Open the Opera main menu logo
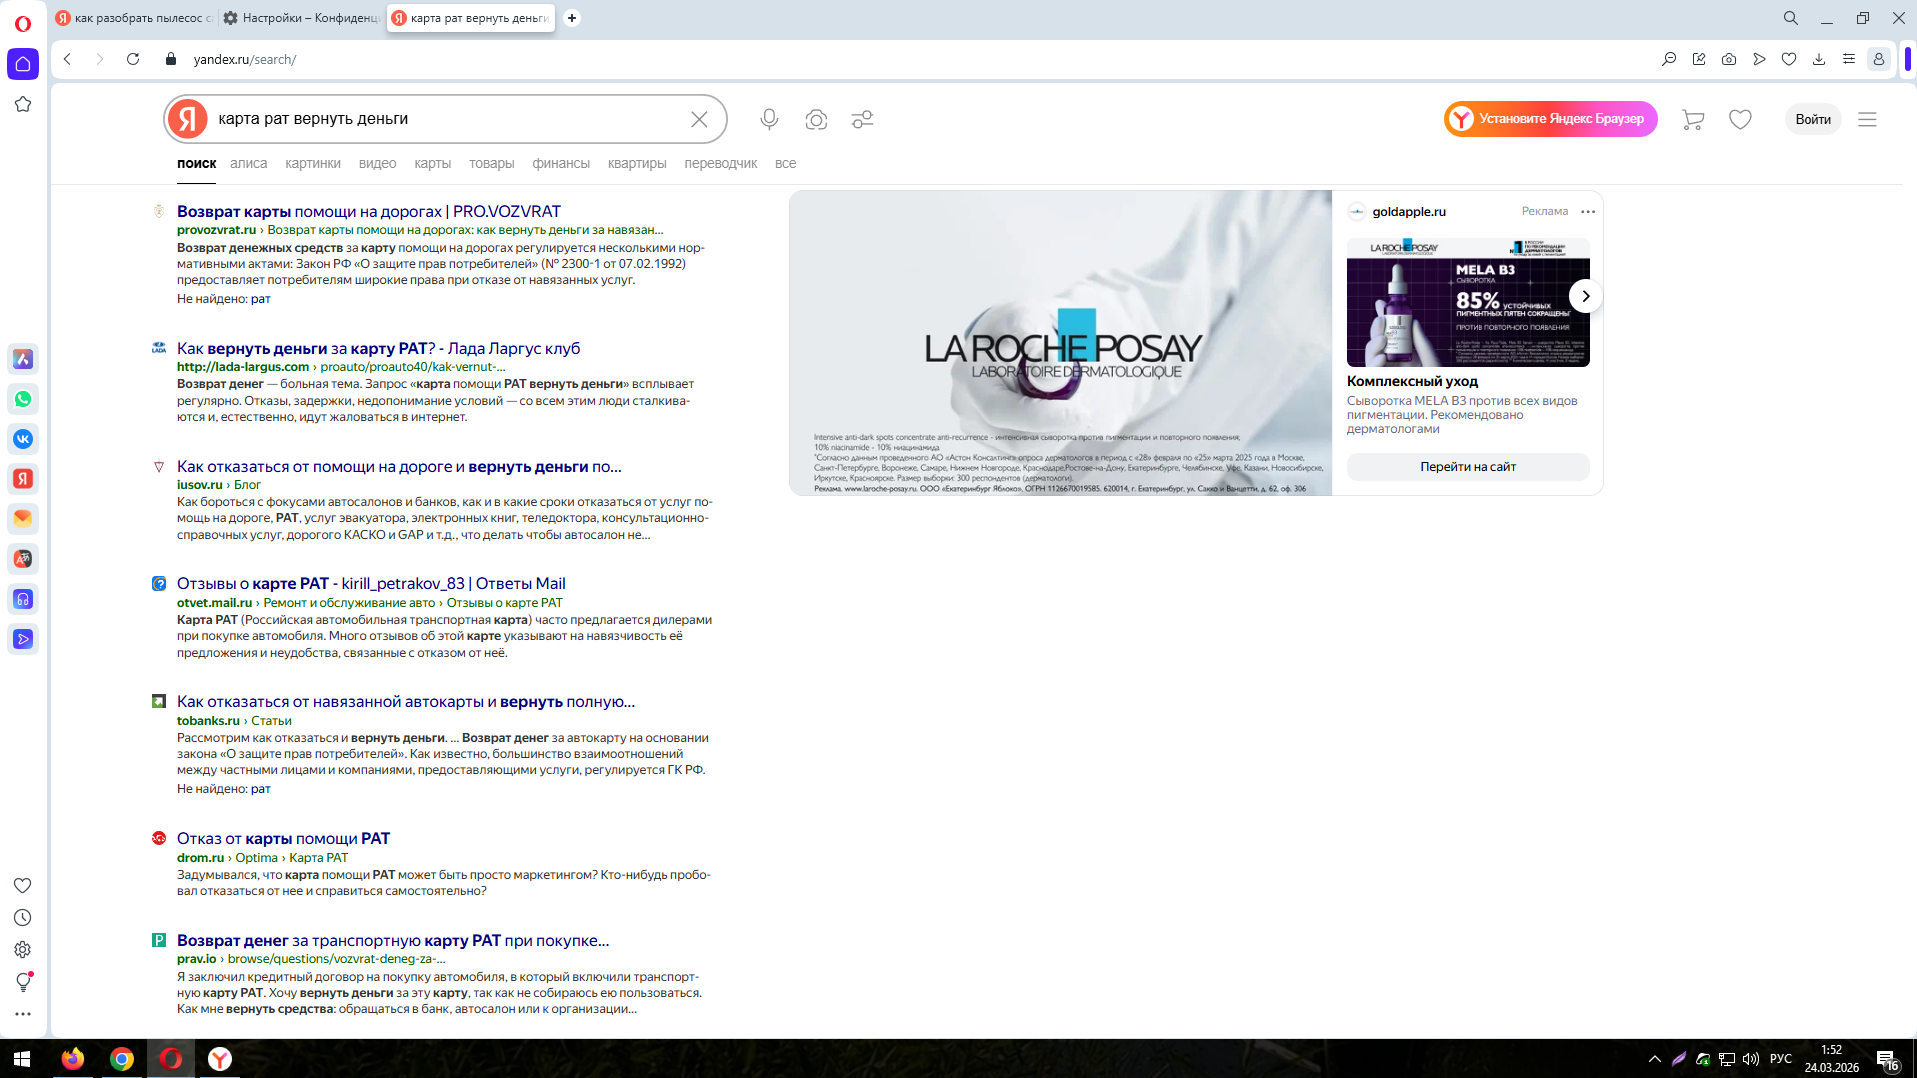This screenshot has width=1917, height=1078. click(23, 23)
